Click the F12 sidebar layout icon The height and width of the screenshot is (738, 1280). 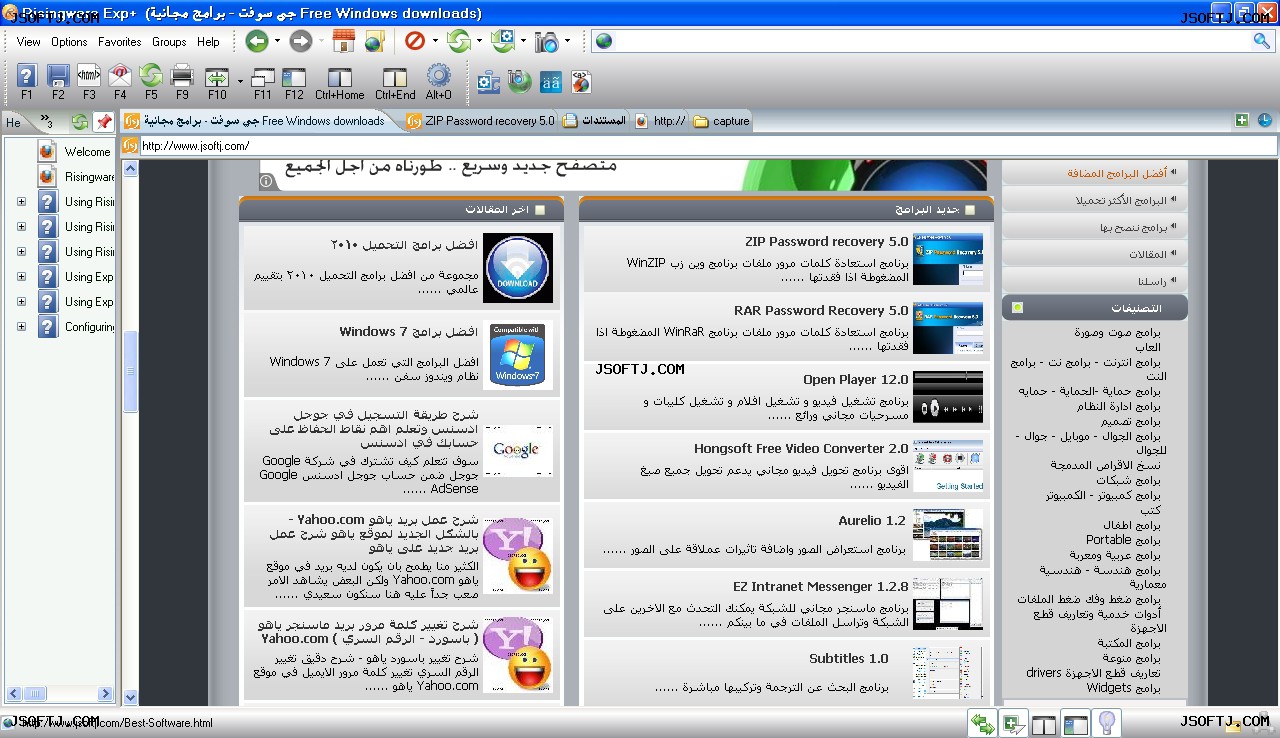[x=294, y=77]
